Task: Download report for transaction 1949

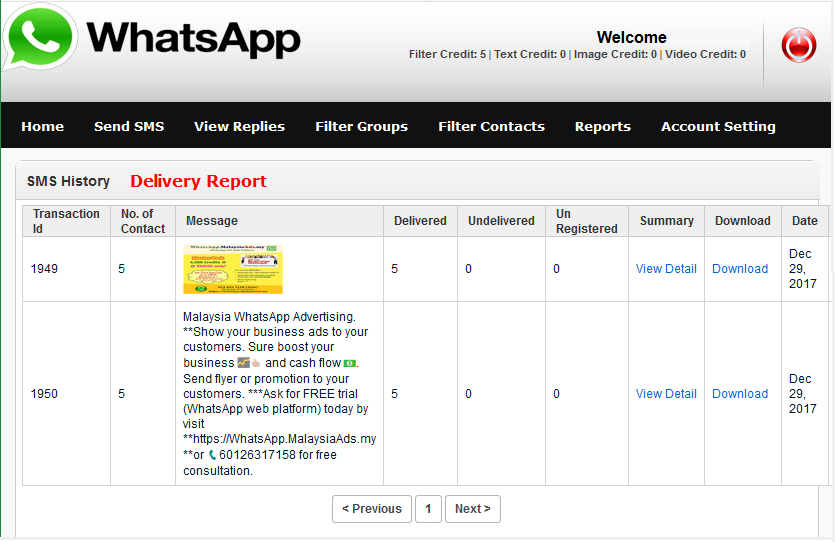Action: click(x=740, y=269)
